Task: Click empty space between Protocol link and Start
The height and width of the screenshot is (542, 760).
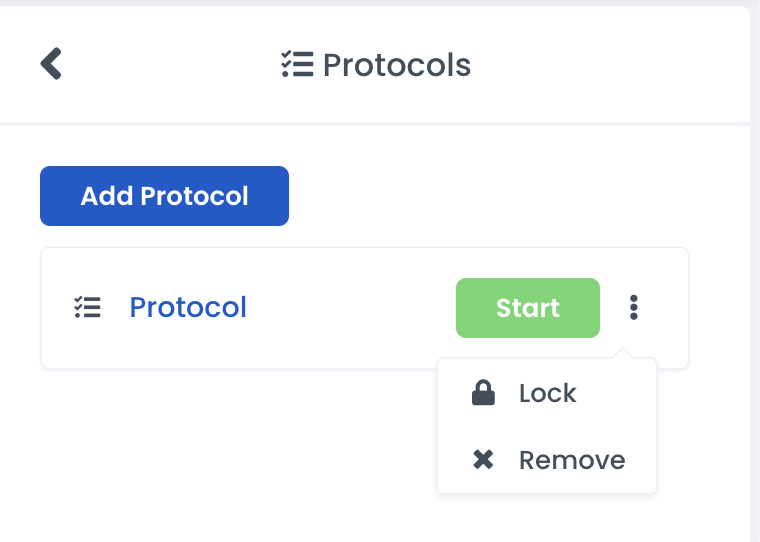Action: click(350, 307)
